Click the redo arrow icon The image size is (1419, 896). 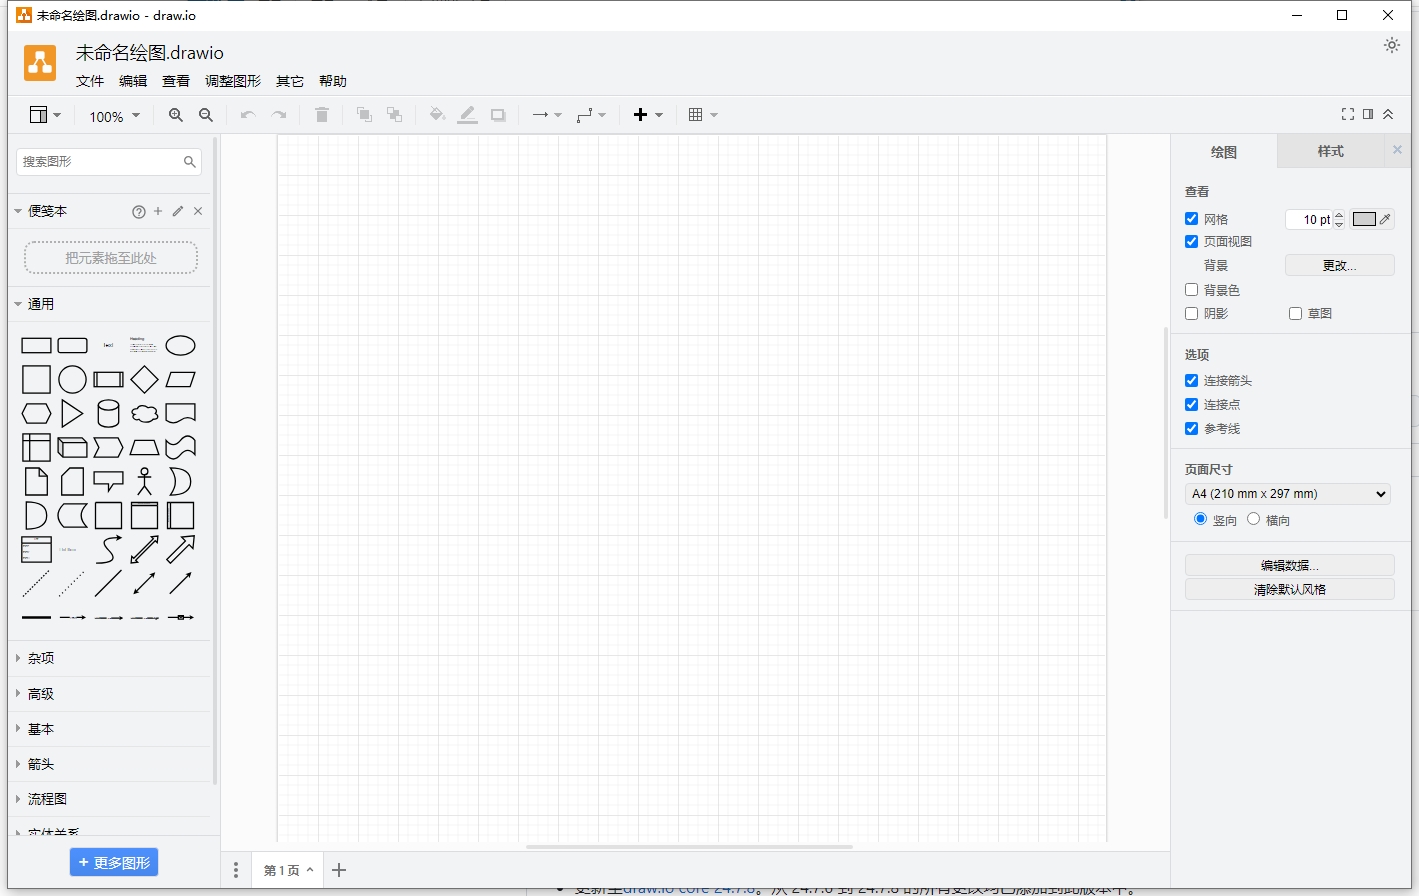click(x=279, y=115)
